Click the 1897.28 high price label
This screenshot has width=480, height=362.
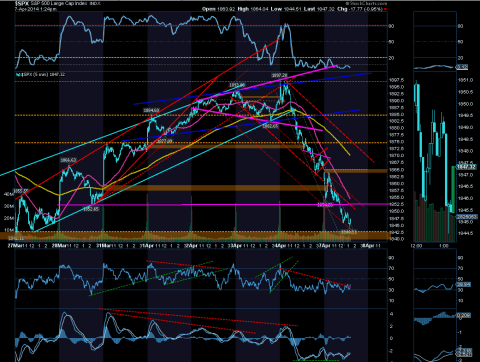point(279,76)
